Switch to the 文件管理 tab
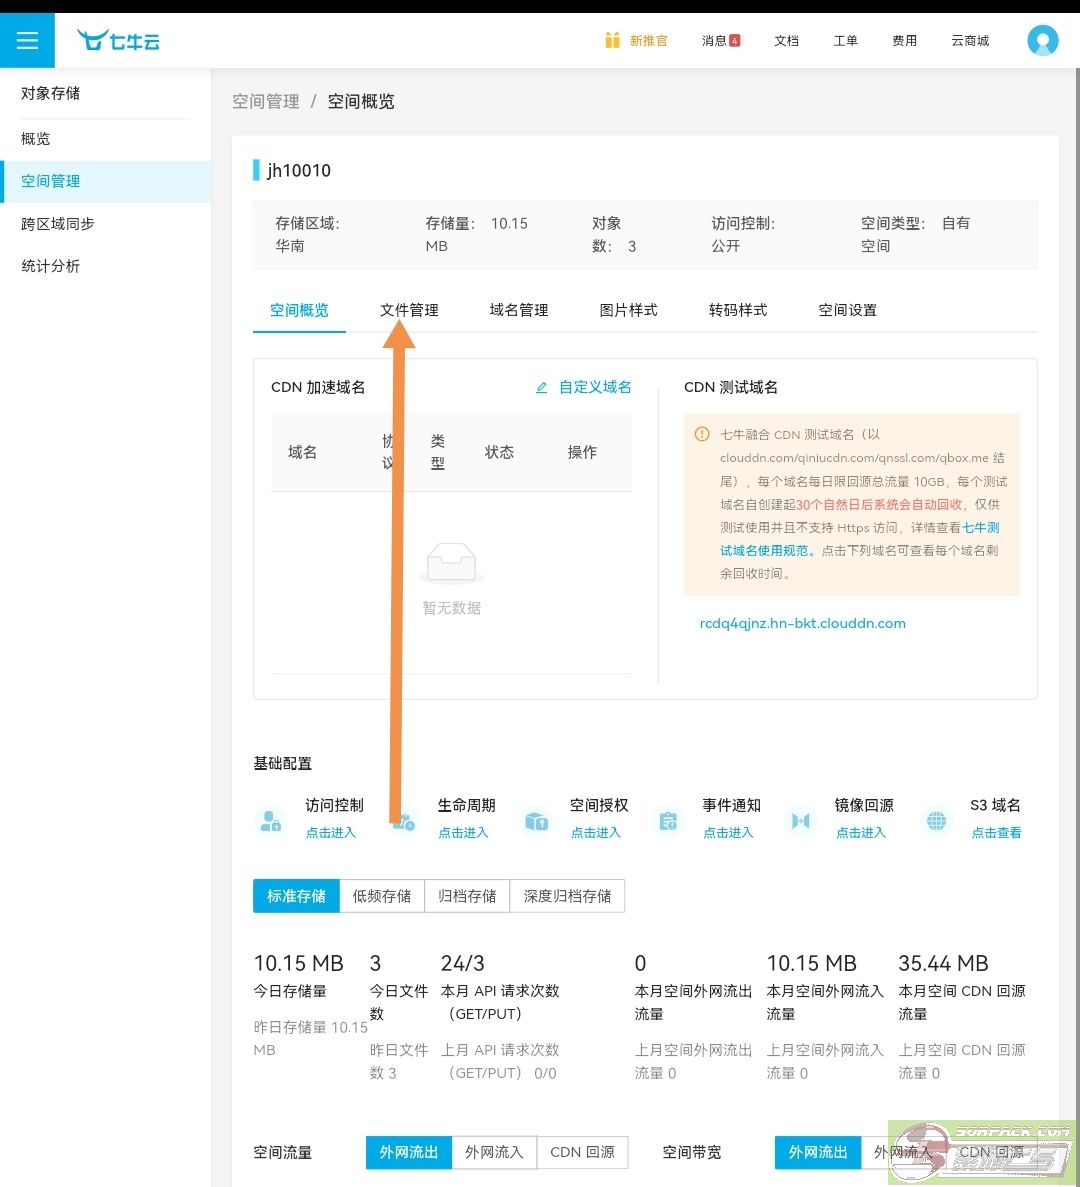This screenshot has width=1080, height=1187. pyautogui.click(x=409, y=310)
